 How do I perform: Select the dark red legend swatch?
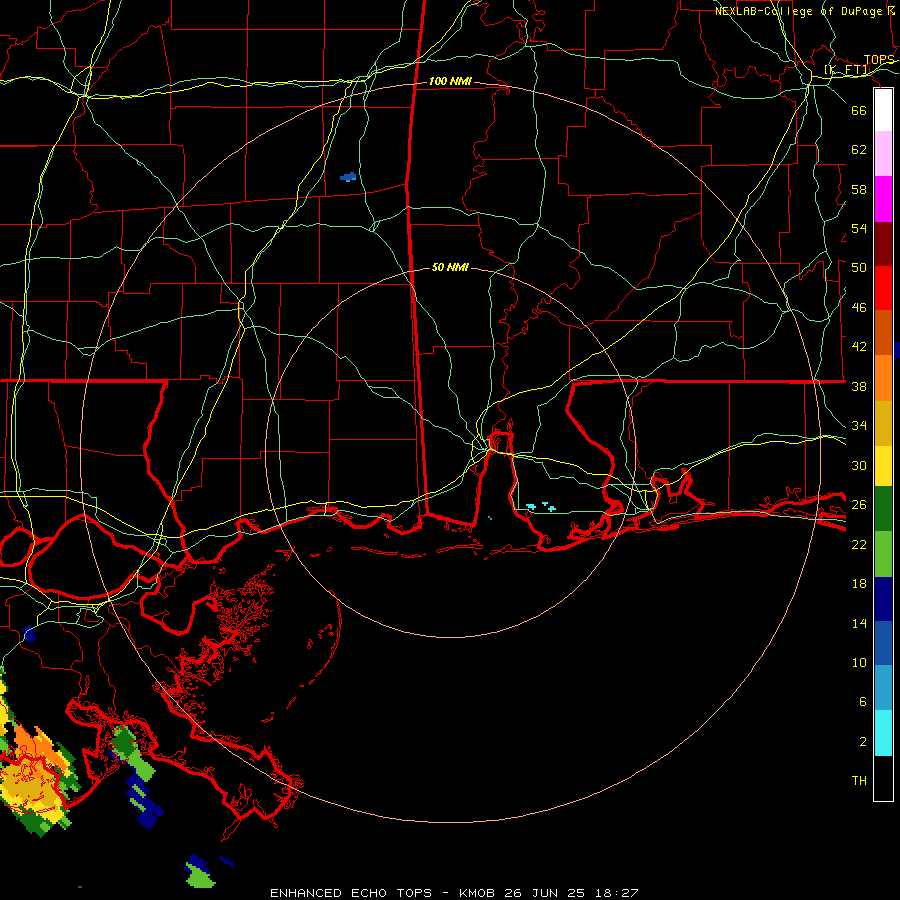click(883, 244)
